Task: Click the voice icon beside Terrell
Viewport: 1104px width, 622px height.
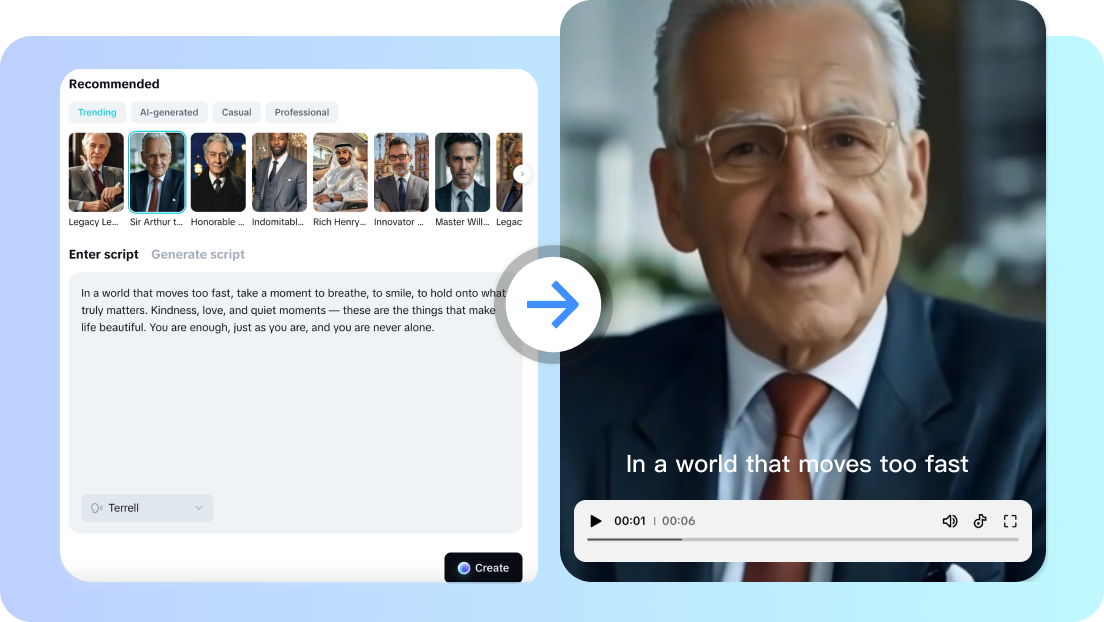Action: point(96,508)
